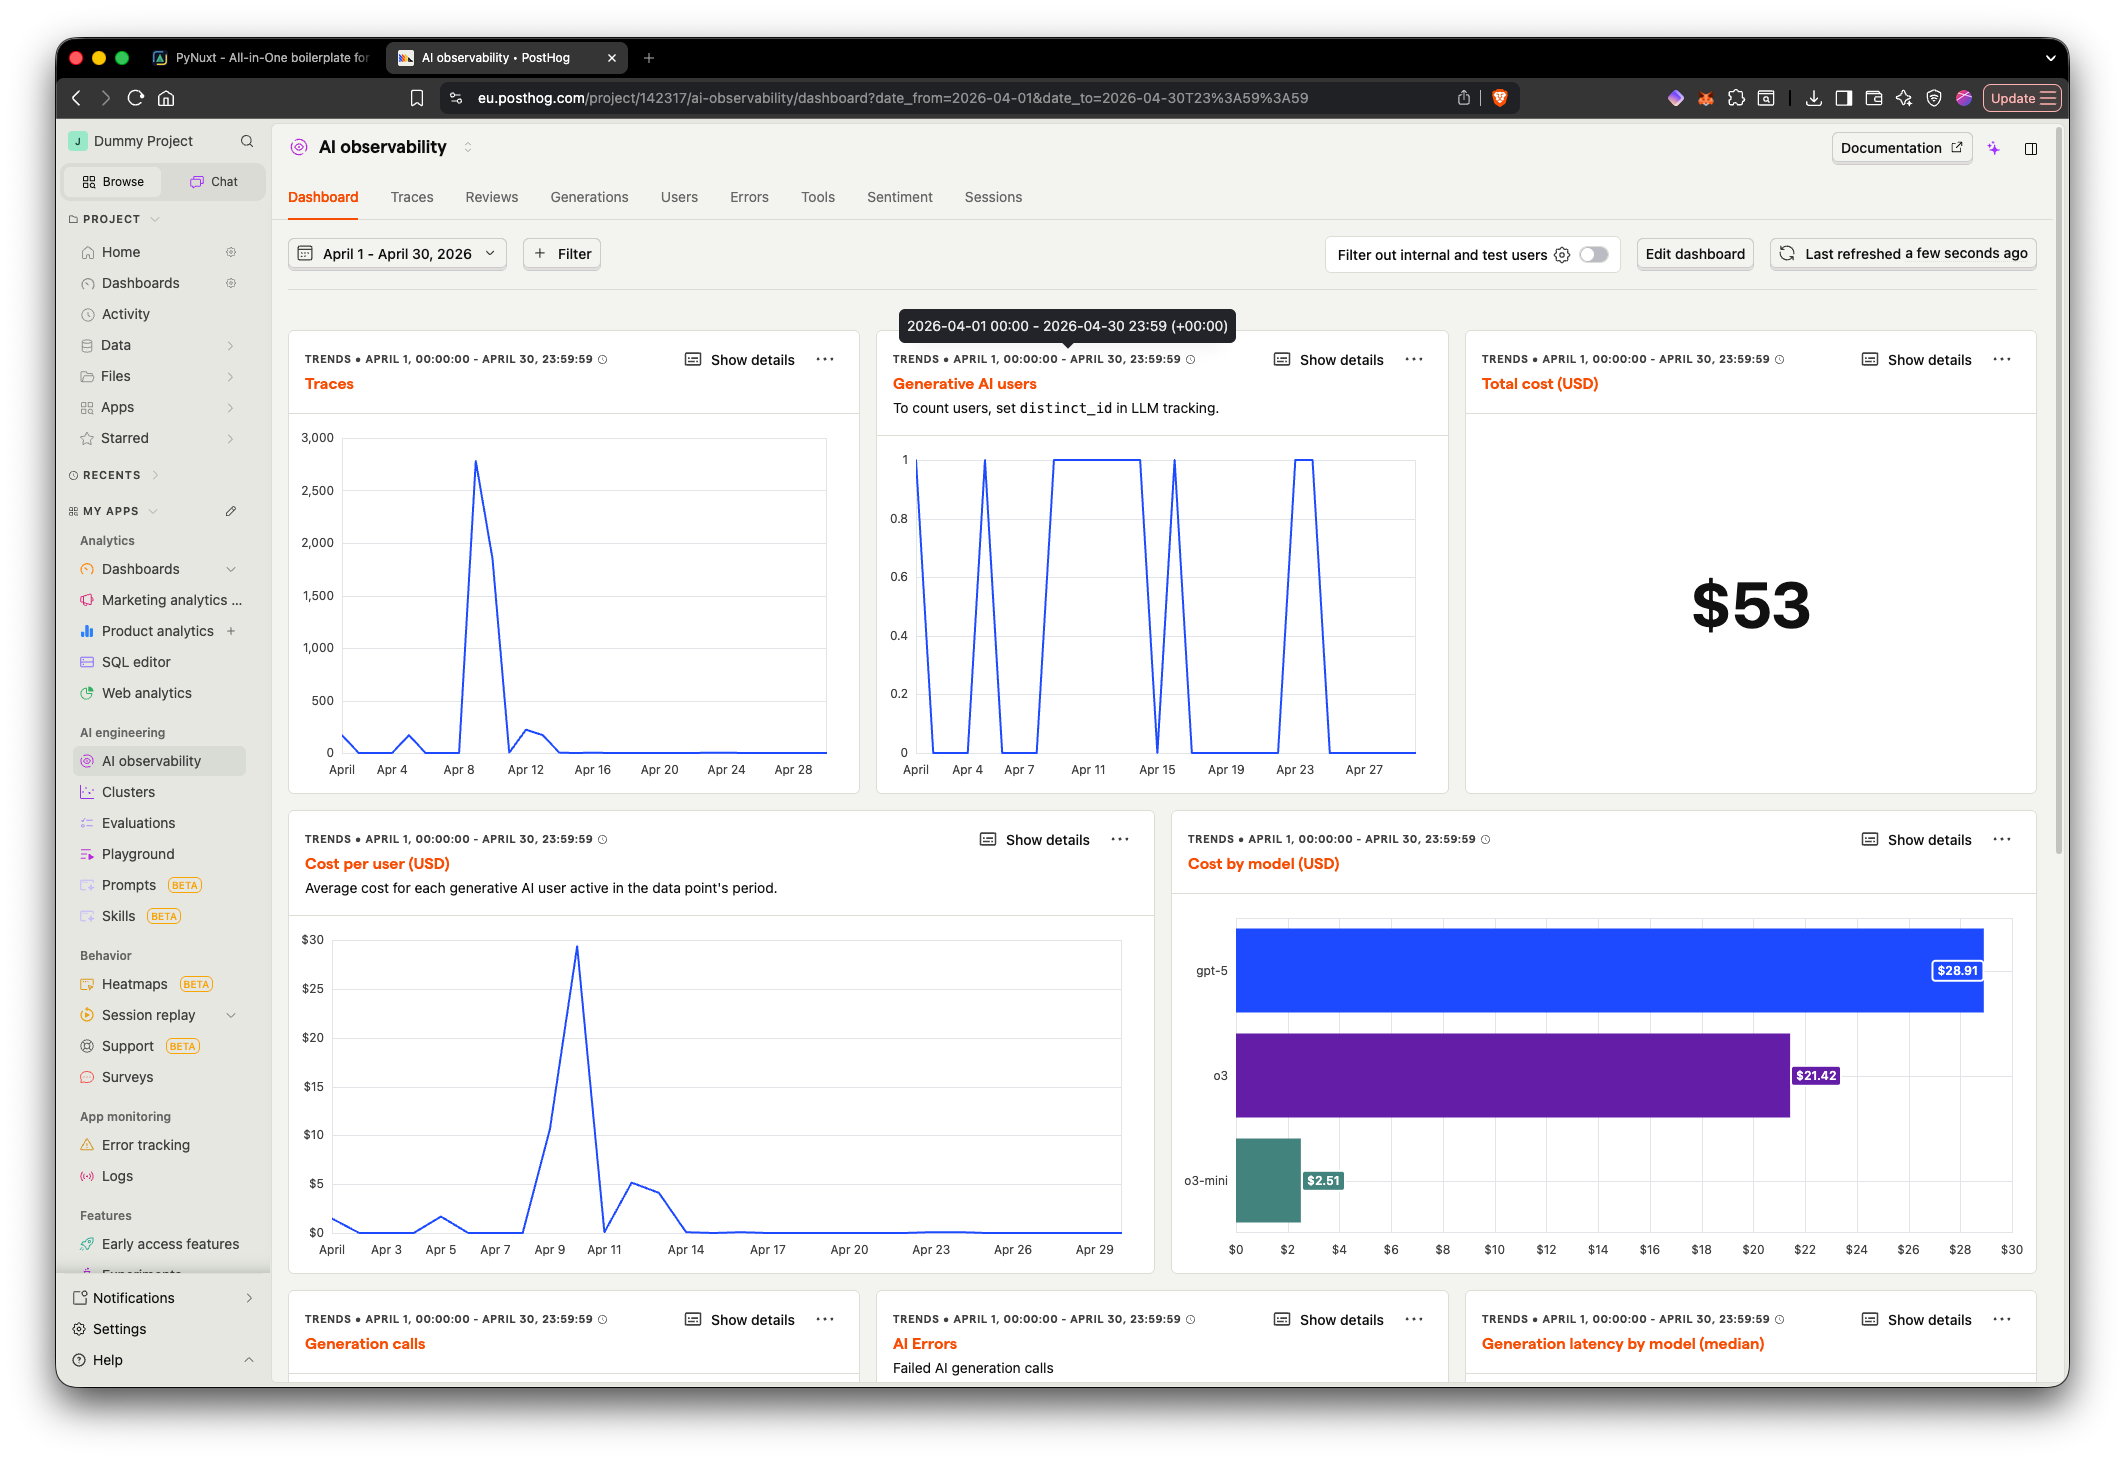The width and height of the screenshot is (2125, 1461).
Task: Expand the Data sidebar item chevron
Action: coord(231,345)
